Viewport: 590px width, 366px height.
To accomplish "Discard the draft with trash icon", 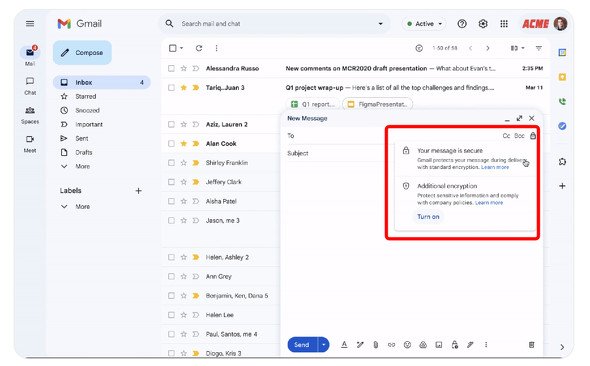I will 531,345.
